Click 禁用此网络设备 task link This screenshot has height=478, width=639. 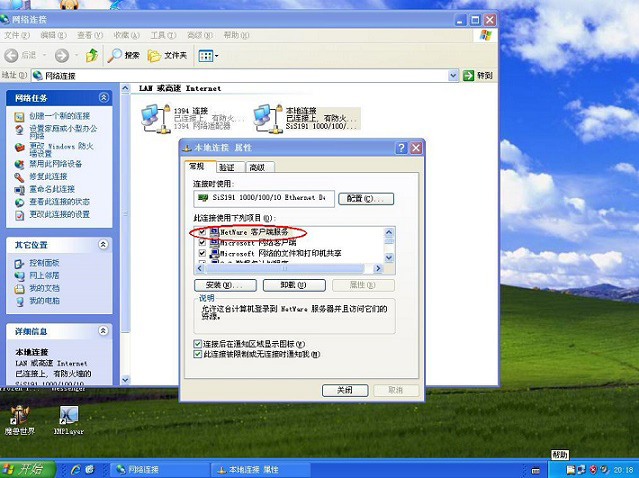coord(55,164)
